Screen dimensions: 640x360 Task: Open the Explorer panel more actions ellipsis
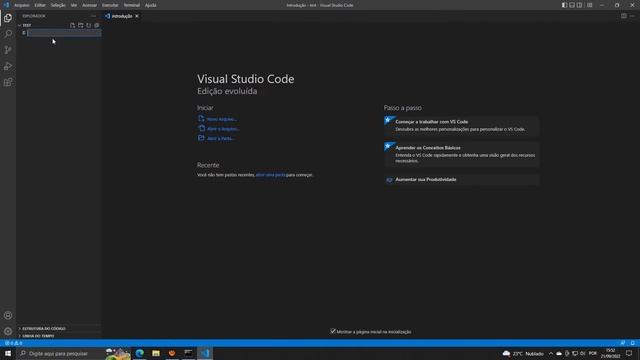point(94,16)
